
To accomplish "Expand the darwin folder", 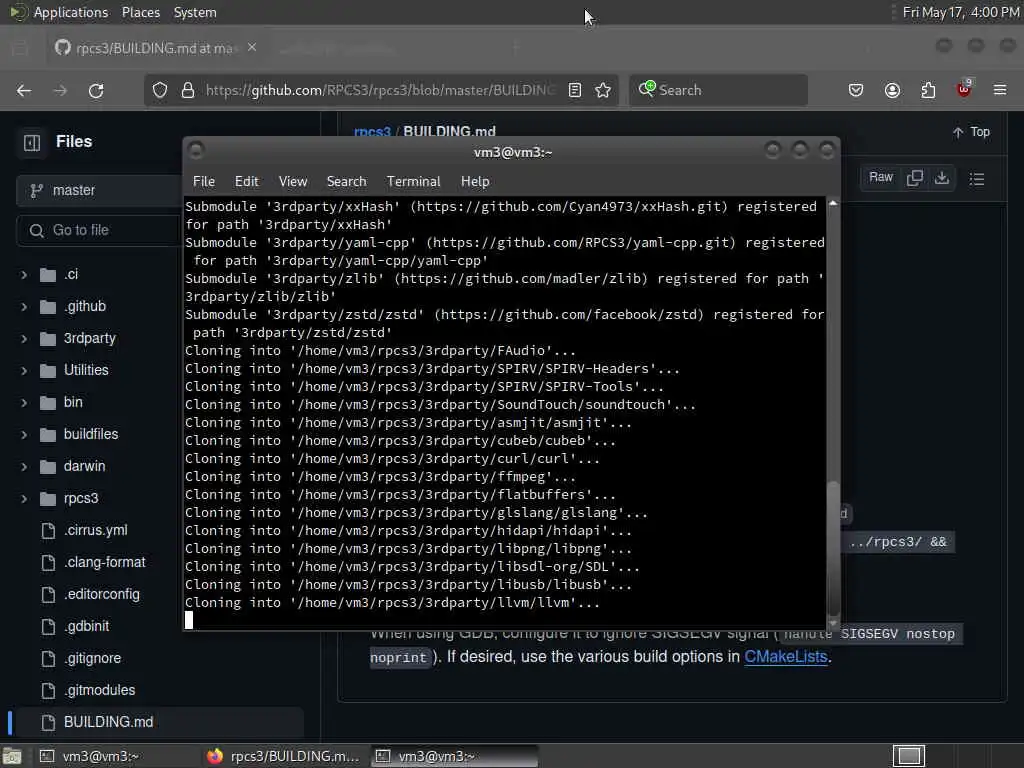I will click(x=24, y=467).
